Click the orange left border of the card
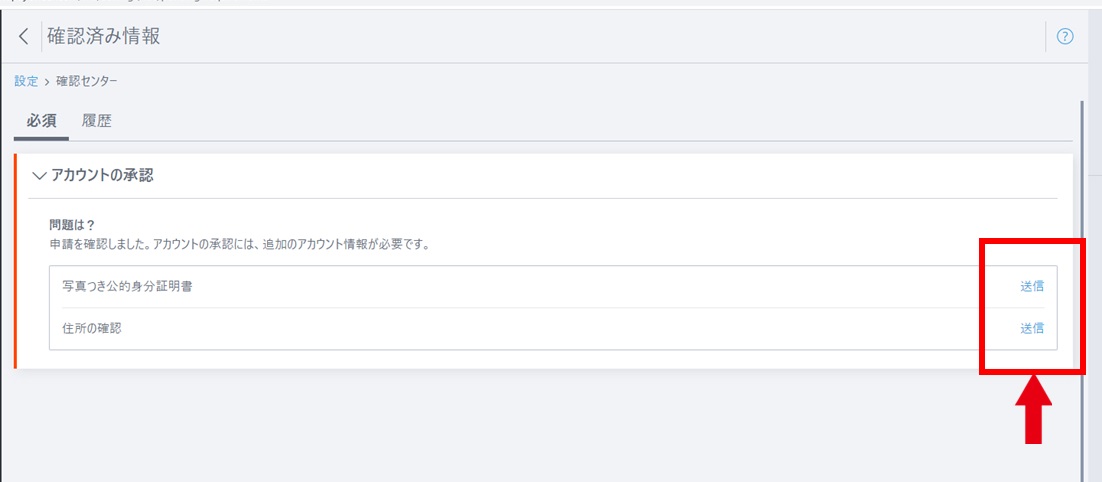This screenshot has height=482, width=1102. pyautogui.click(x=15, y=261)
